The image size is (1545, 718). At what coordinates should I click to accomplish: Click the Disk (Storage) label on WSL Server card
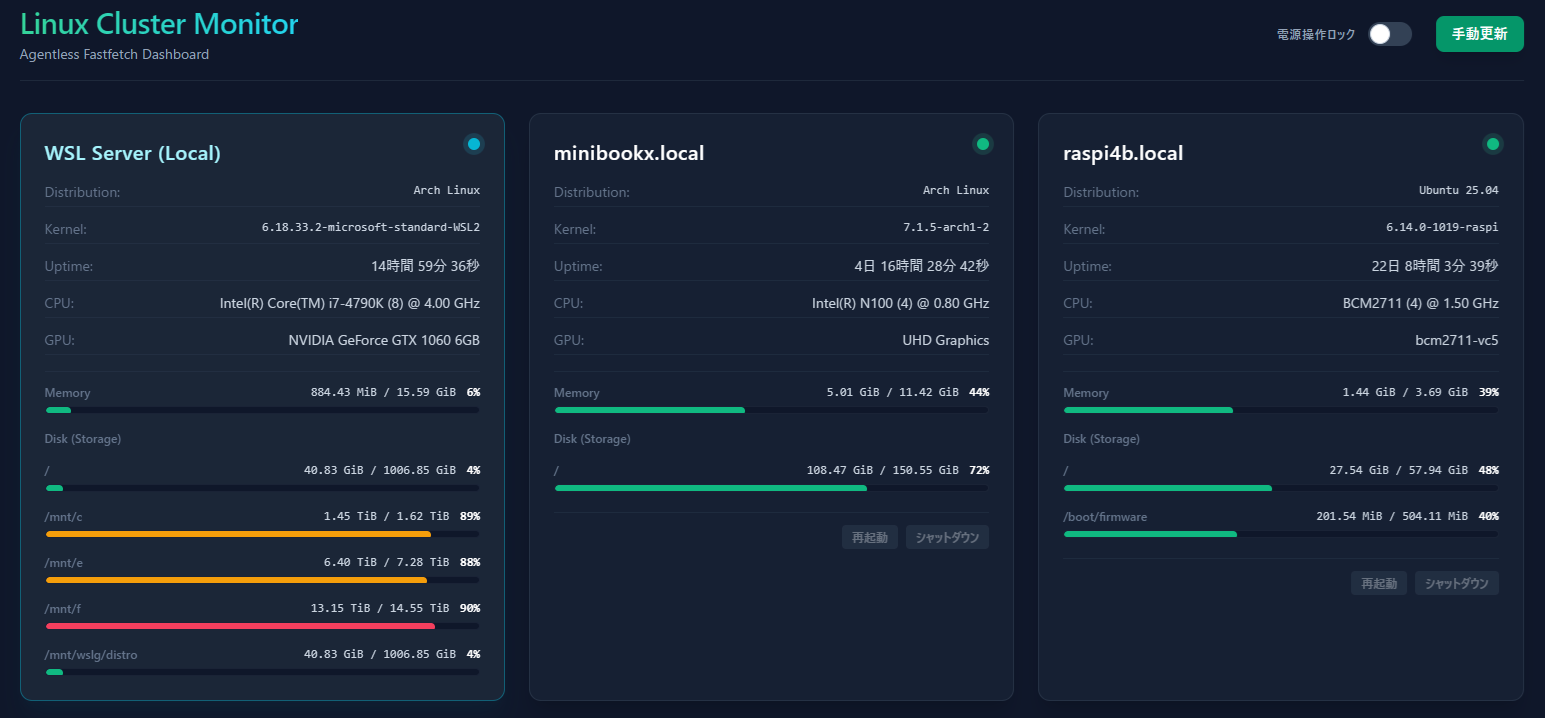[x=83, y=439]
